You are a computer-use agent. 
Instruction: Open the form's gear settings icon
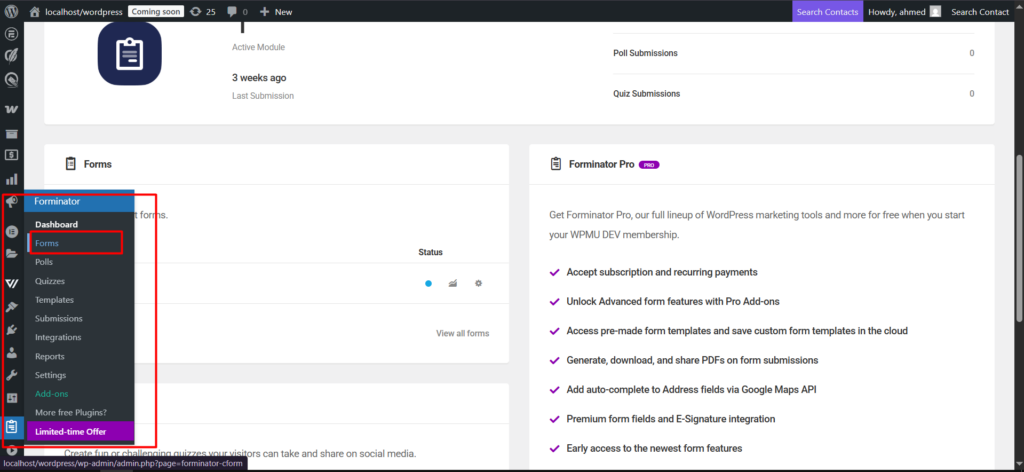(478, 283)
